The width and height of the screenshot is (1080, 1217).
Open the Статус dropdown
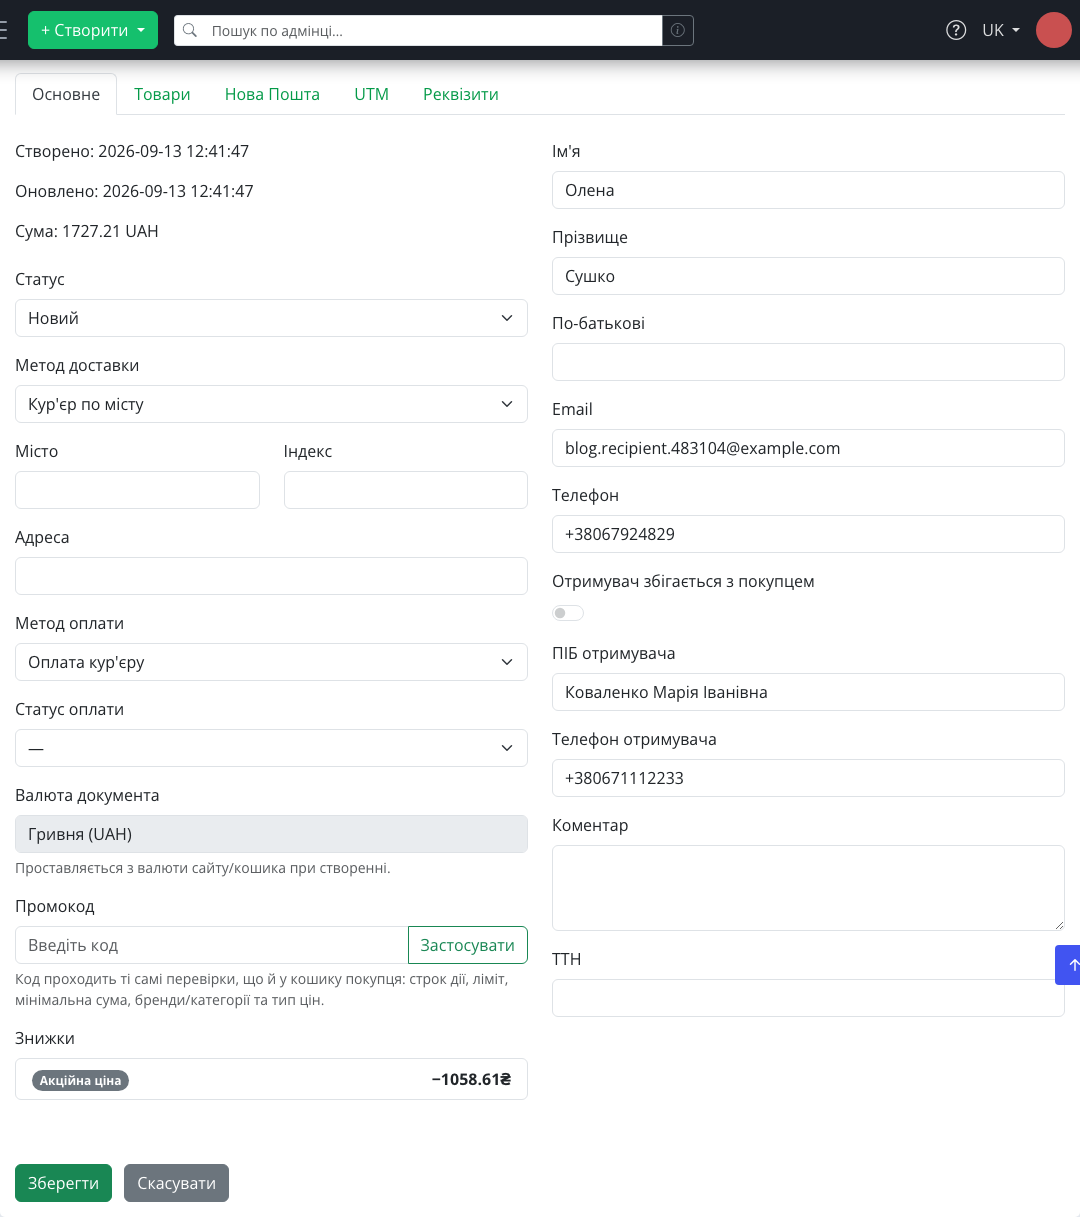[271, 318]
